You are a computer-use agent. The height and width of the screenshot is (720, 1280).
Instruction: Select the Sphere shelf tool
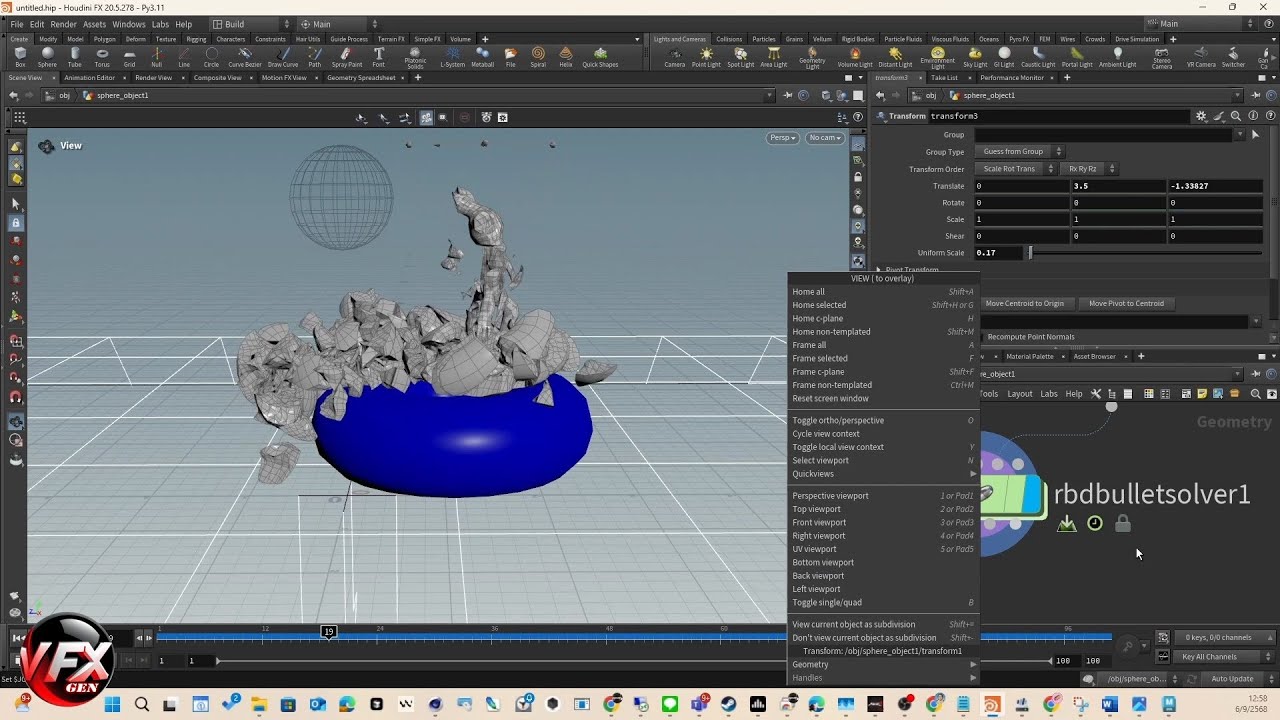pyautogui.click(x=47, y=57)
